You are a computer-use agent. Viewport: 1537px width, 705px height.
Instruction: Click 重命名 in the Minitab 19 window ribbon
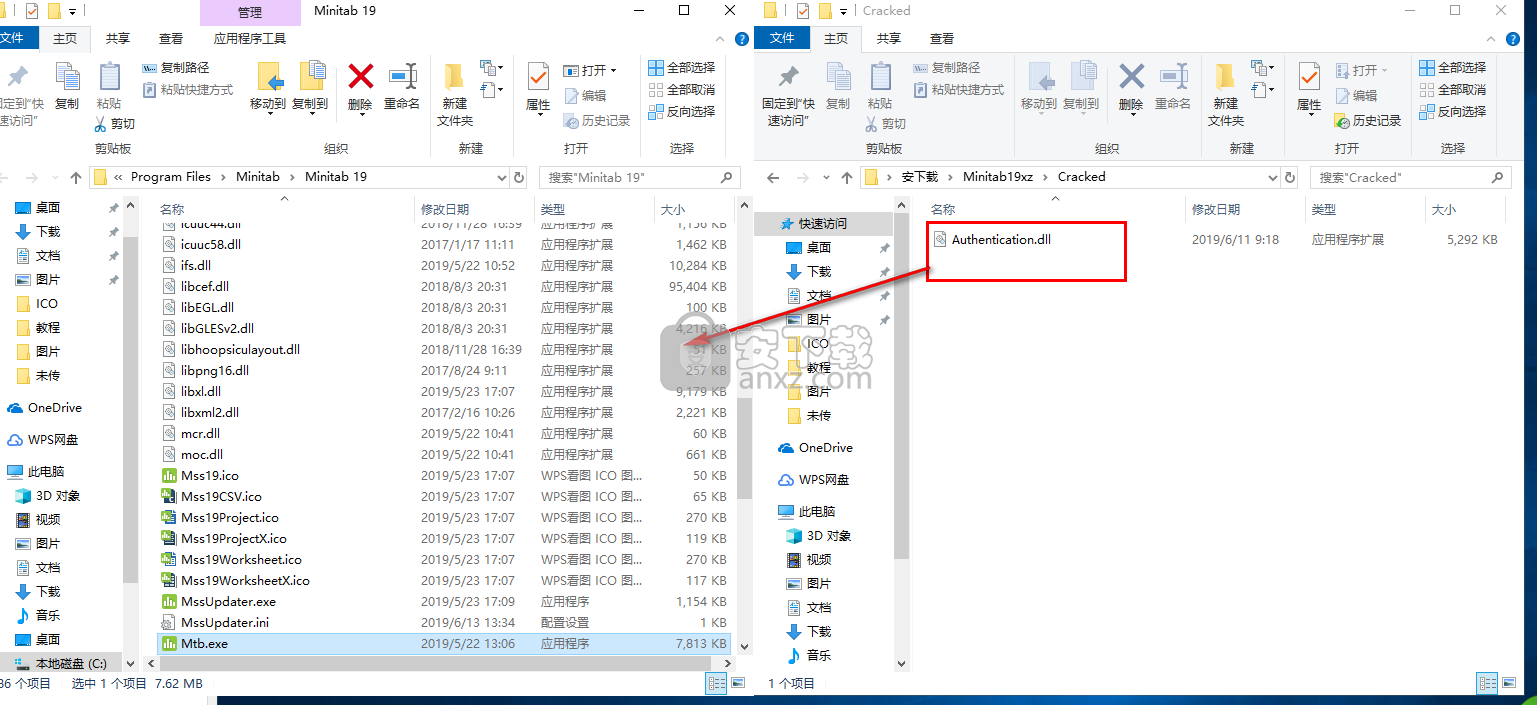(x=402, y=86)
